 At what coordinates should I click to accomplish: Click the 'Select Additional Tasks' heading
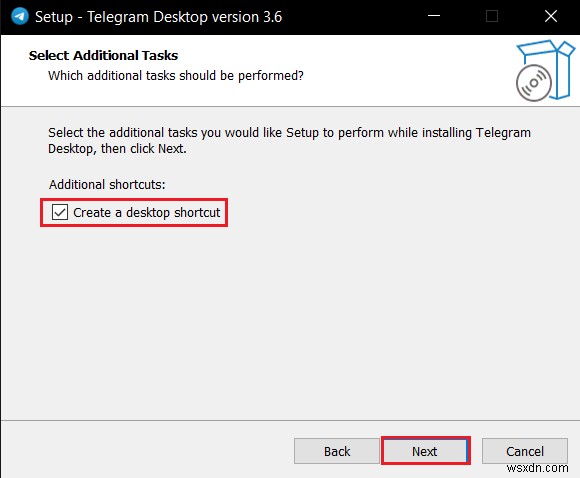(103, 55)
